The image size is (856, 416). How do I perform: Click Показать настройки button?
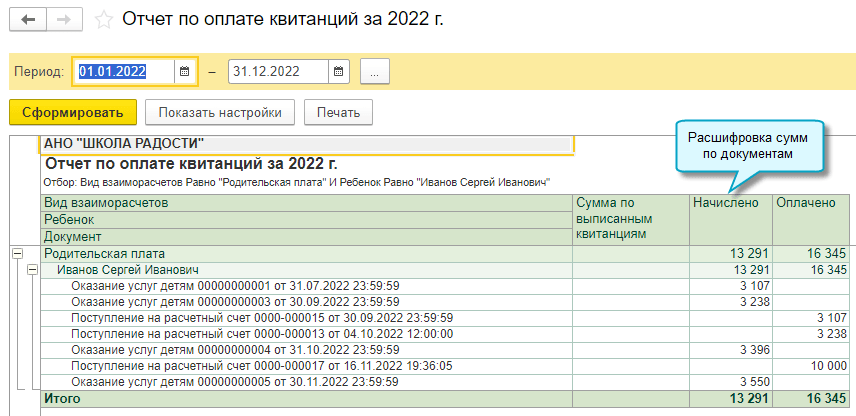tap(220, 112)
